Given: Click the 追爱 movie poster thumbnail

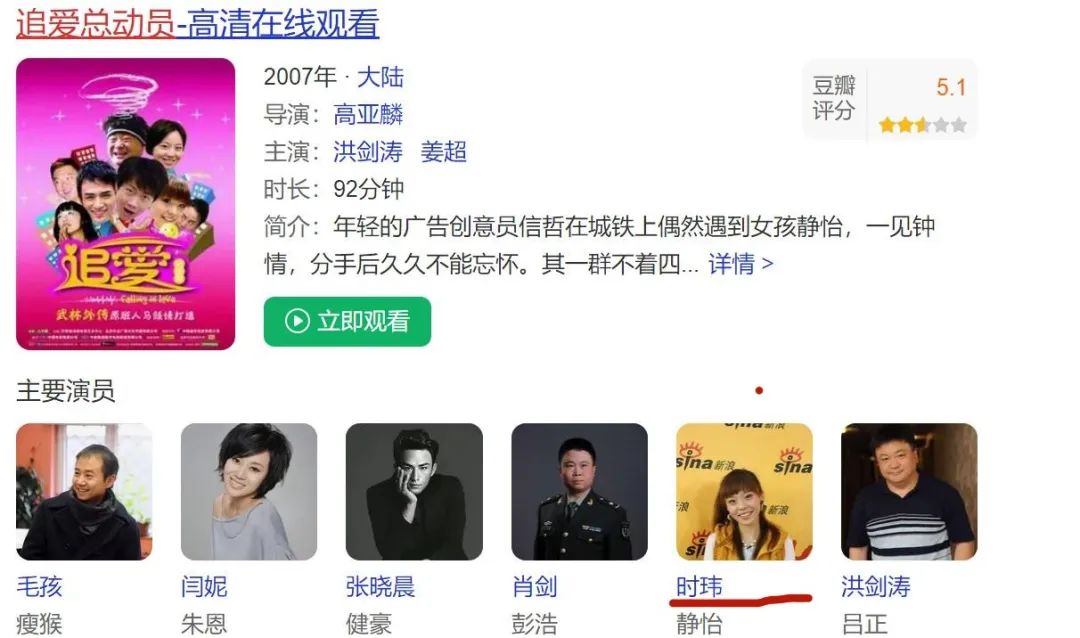Looking at the screenshot, I should pos(125,204).
